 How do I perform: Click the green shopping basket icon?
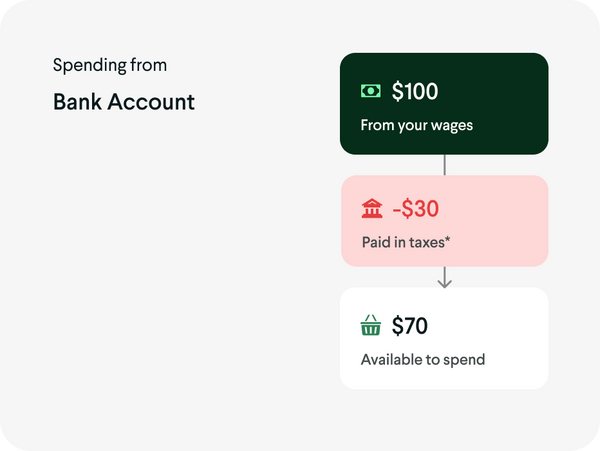pyautogui.click(x=371, y=326)
